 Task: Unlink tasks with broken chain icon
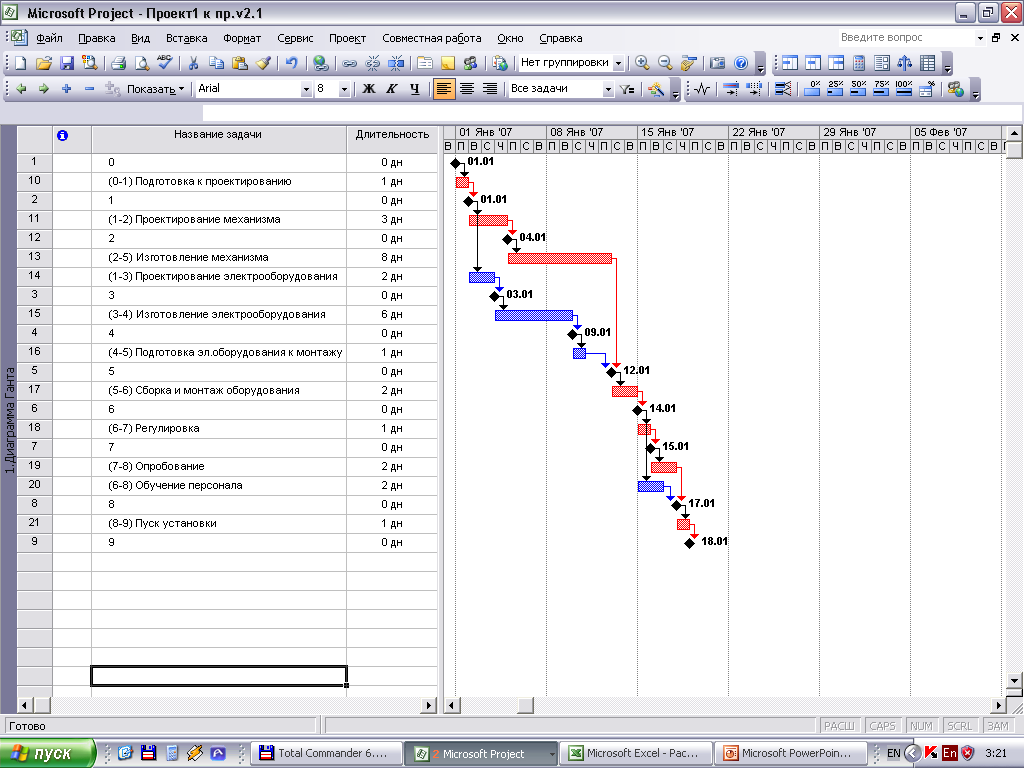[x=373, y=63]
